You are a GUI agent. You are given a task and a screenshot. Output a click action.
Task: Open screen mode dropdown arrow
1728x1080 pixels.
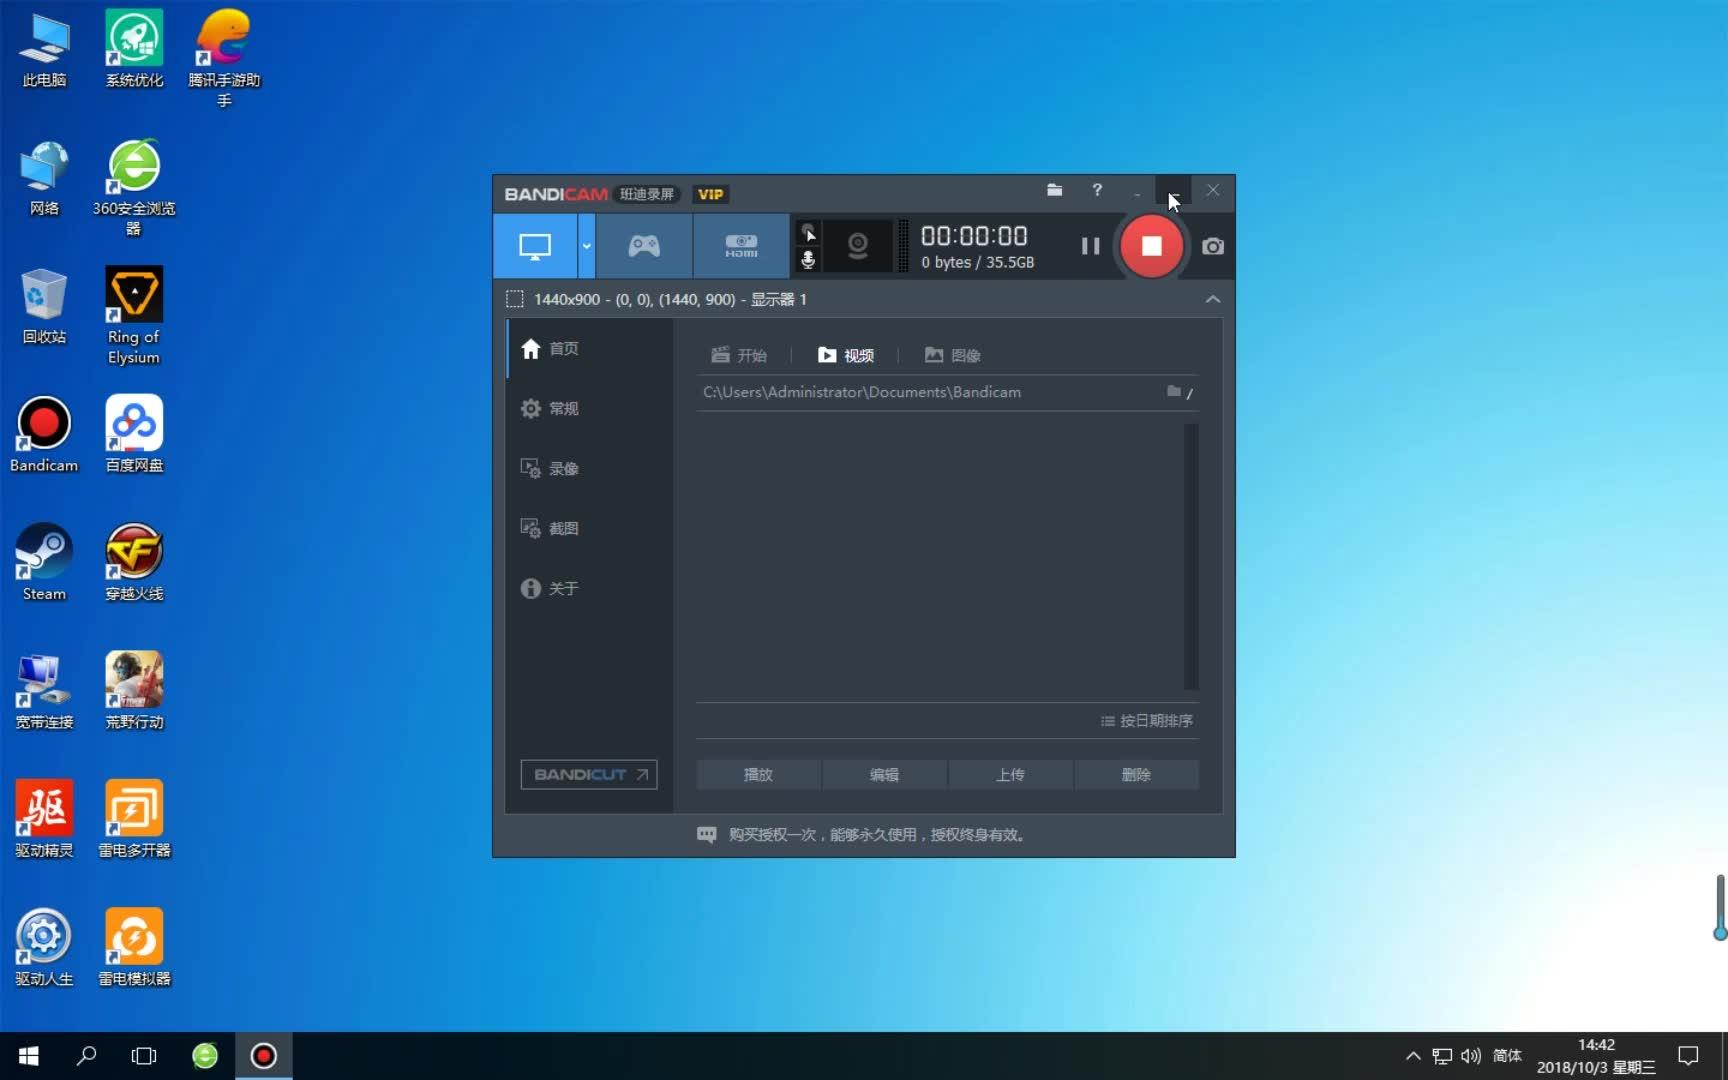coord(587,246)
